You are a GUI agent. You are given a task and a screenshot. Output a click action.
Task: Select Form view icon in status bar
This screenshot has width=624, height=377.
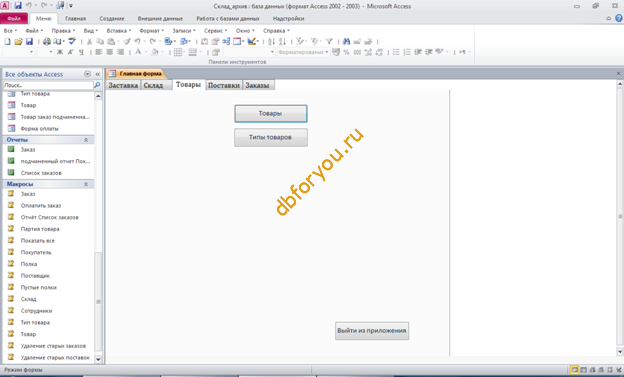click(574, 370)
